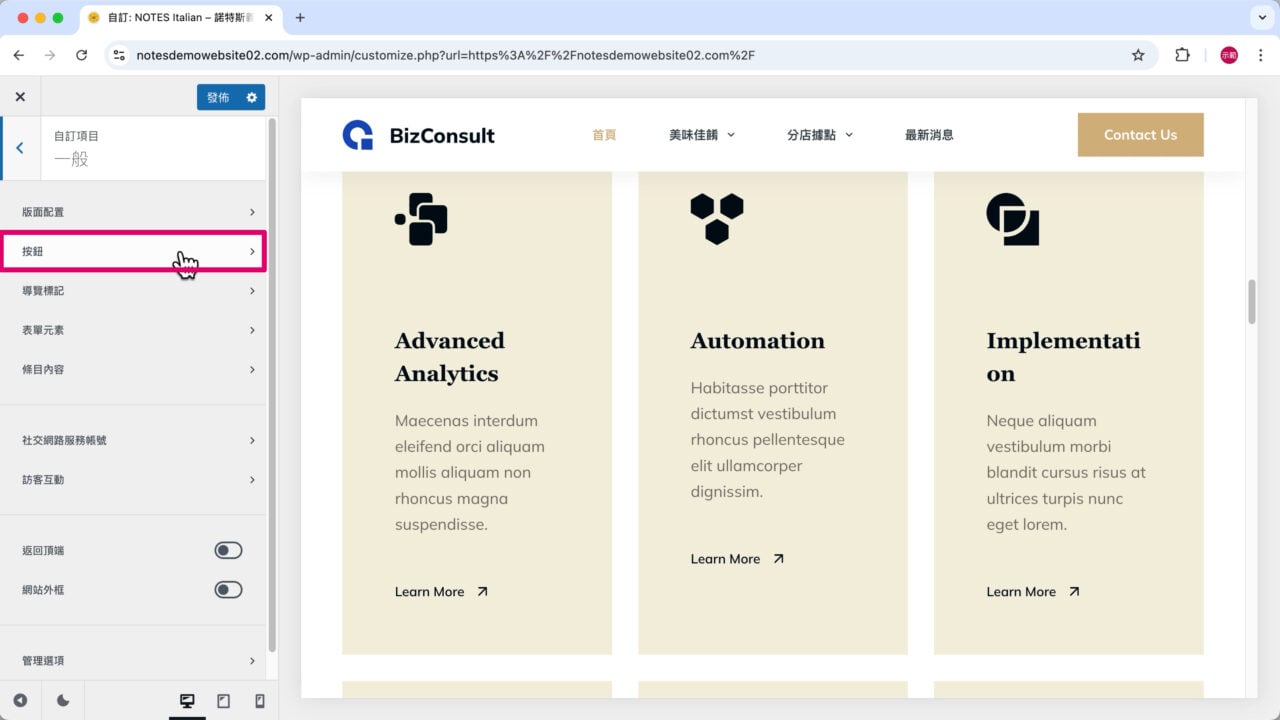Click the Contact Us button
The height and width of the screenshot is (720, 1280).
(x=1140, y=135)
